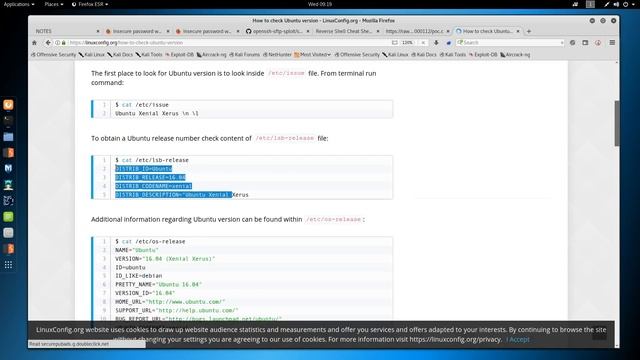Click the SUPPORT_URL help.ubuntu.com line

click(177, 311)
